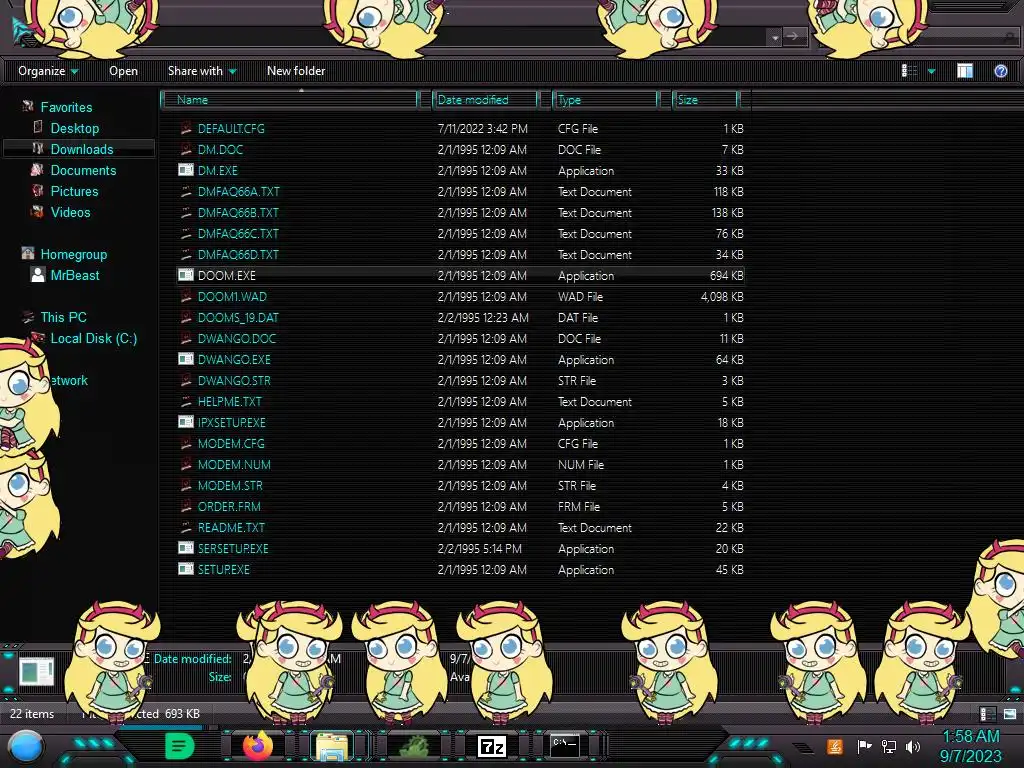Click the 4,098 KB size cell
Image resolution: width=1024 pixels, height=768 pixels.
722,296
